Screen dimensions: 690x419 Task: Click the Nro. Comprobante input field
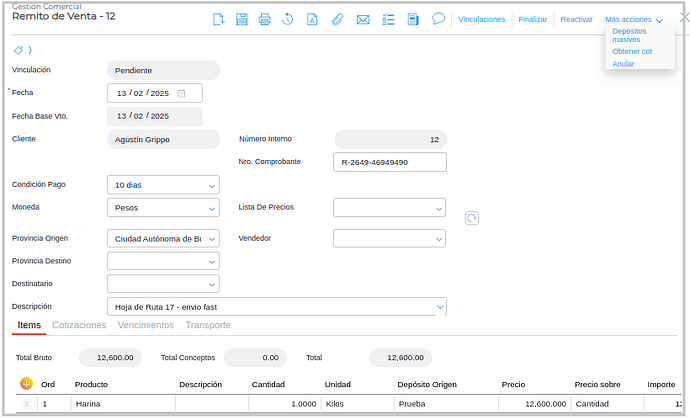[390, 162]
